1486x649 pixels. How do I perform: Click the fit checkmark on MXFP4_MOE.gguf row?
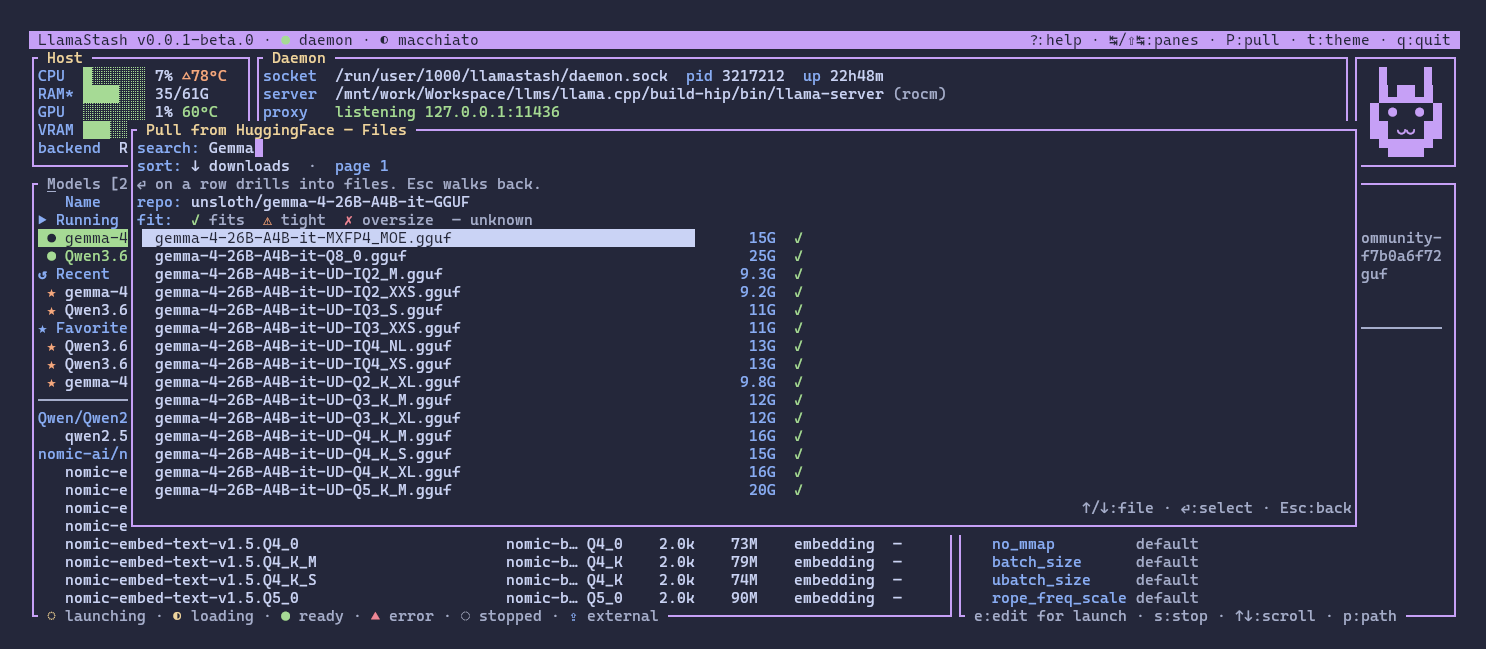tap(798, 238)
